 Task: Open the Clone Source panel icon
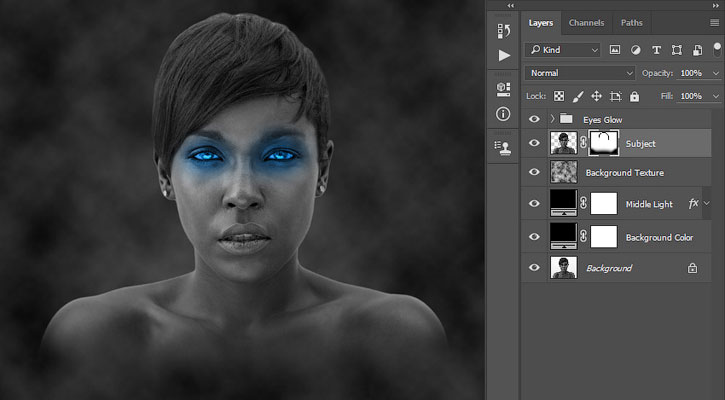tap(502, 147)
